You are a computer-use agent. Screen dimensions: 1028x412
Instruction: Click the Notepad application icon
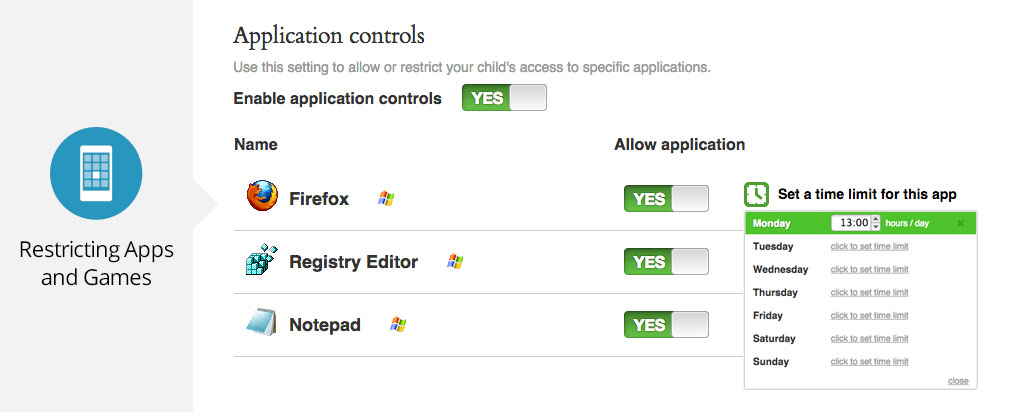262,322
